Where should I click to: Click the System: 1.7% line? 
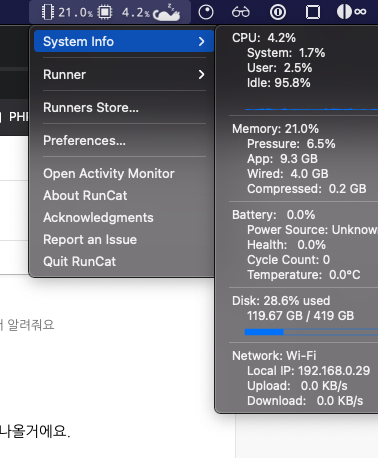pyautogui.click(x=286, y=53)
